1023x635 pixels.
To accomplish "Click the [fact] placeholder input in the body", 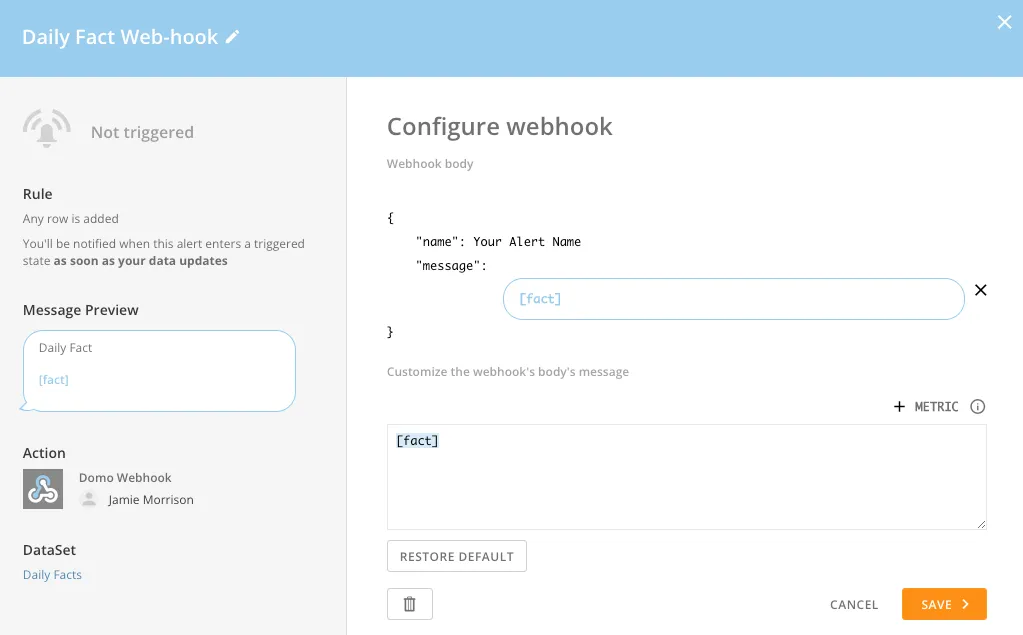I will tap(733, 298).
